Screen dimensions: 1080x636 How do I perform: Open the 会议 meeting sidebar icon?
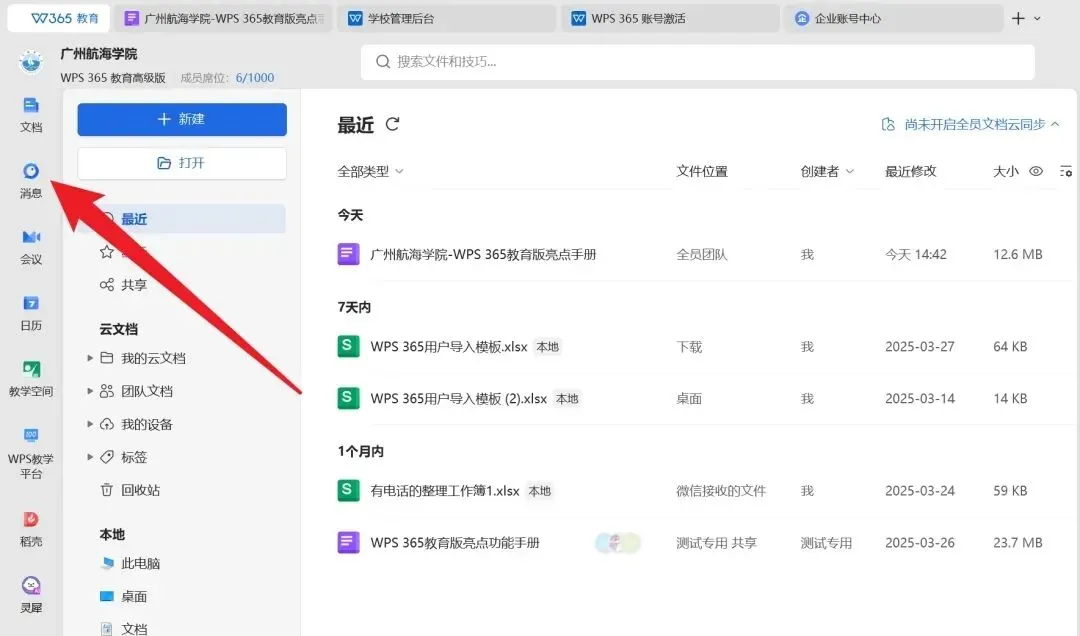pyautogui.click(x=31, y=247)
